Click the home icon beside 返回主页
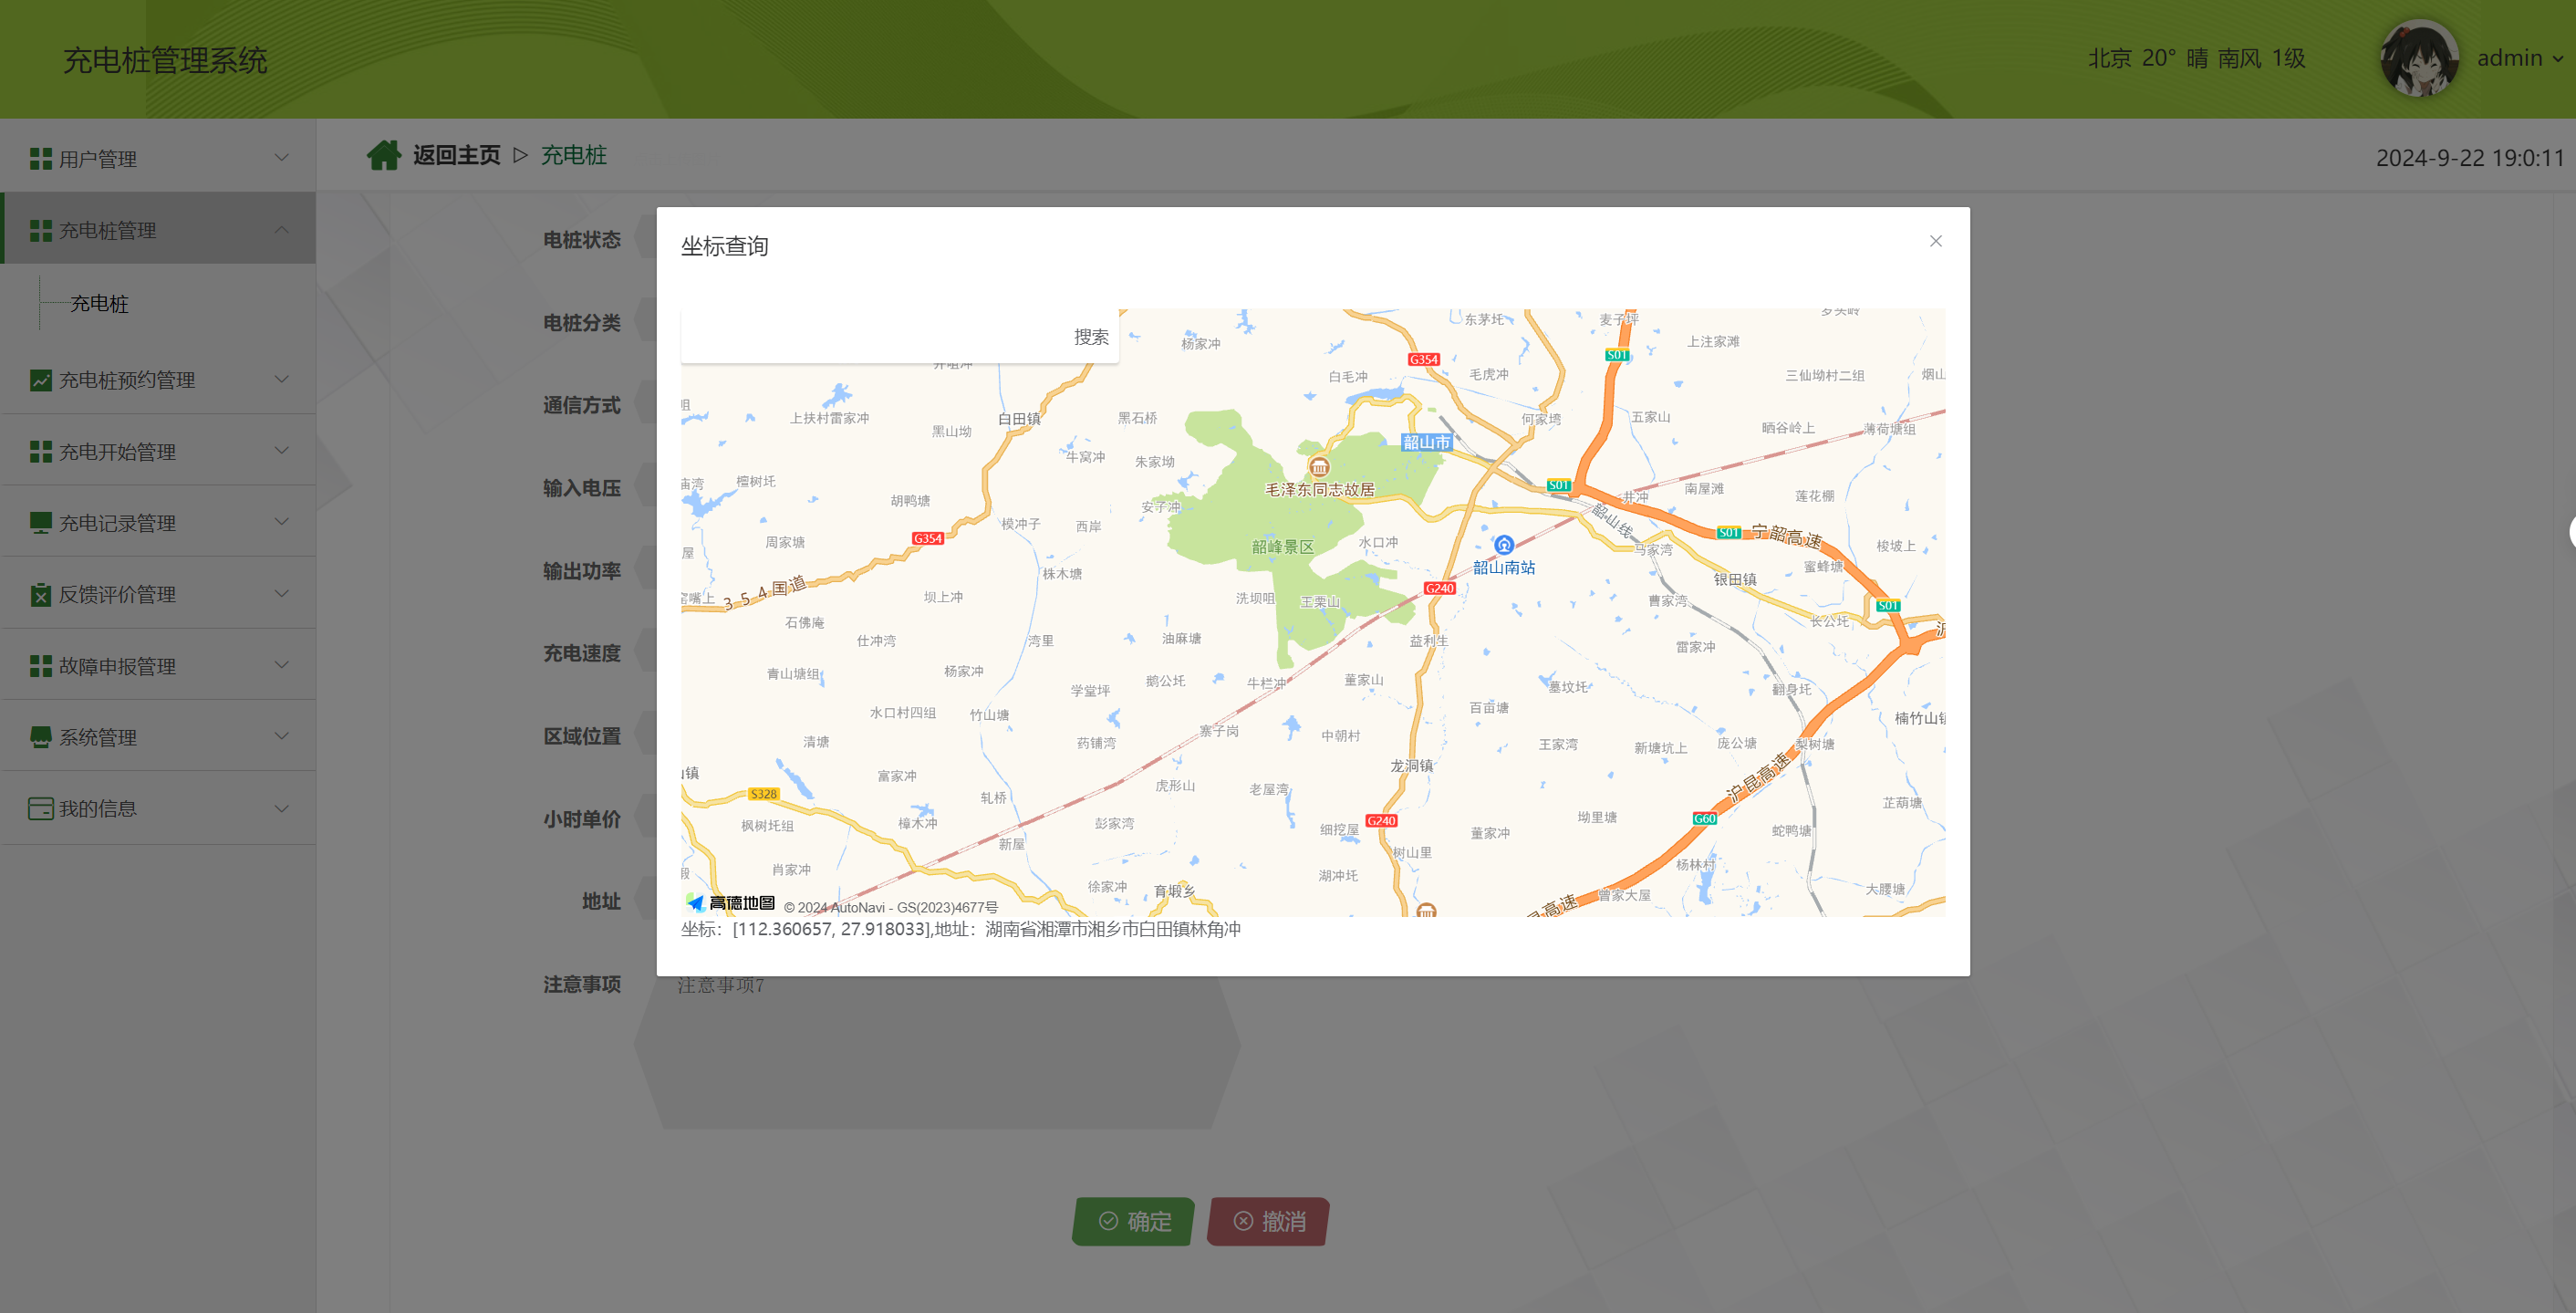Screen dimensions: 2576x1313 click(x=383, y=155)
